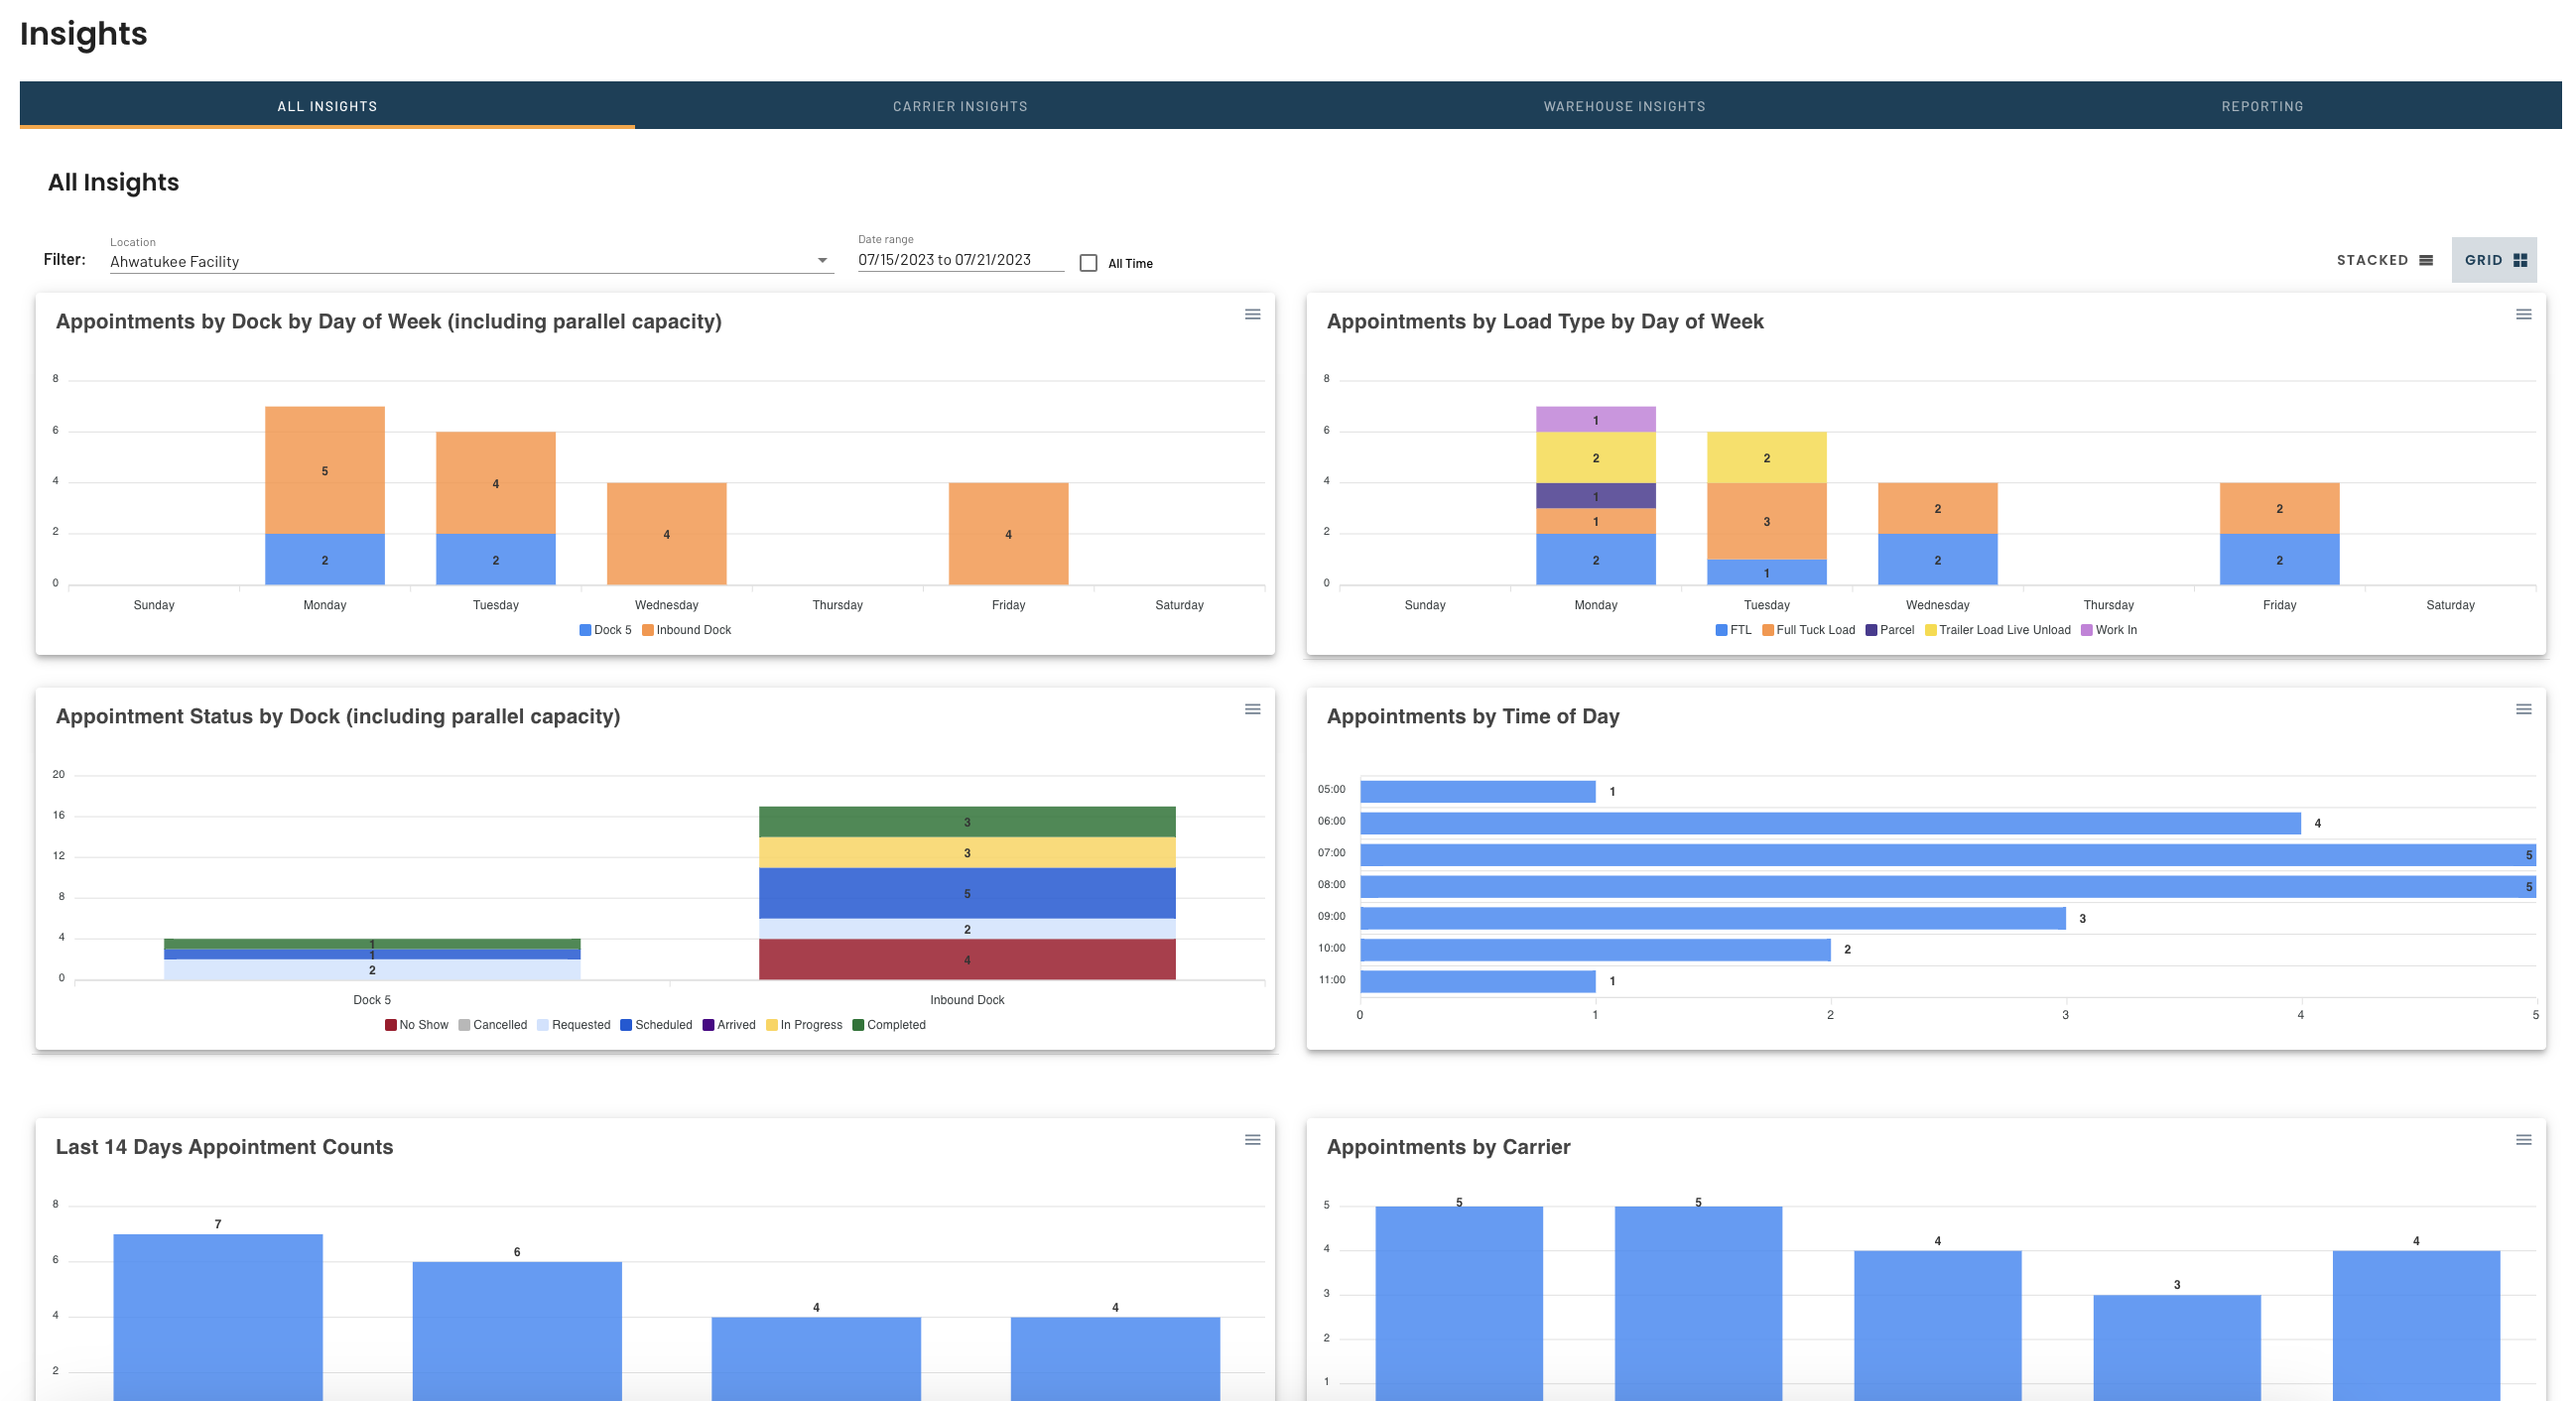Image resolution: width=2576 pixels, height=1401 pixels.
Task: Toggle Trailer Load Live Unload legend series
Action: (1998, 630)
